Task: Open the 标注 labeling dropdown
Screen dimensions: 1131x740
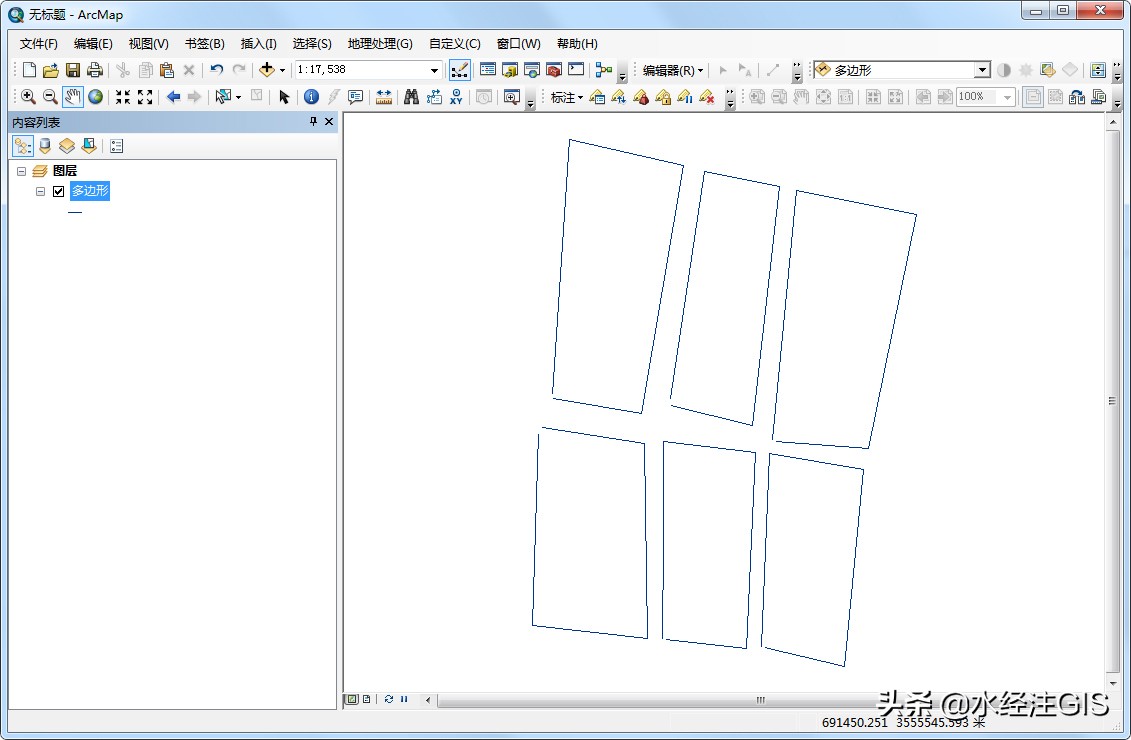Action: click(567, 97)
